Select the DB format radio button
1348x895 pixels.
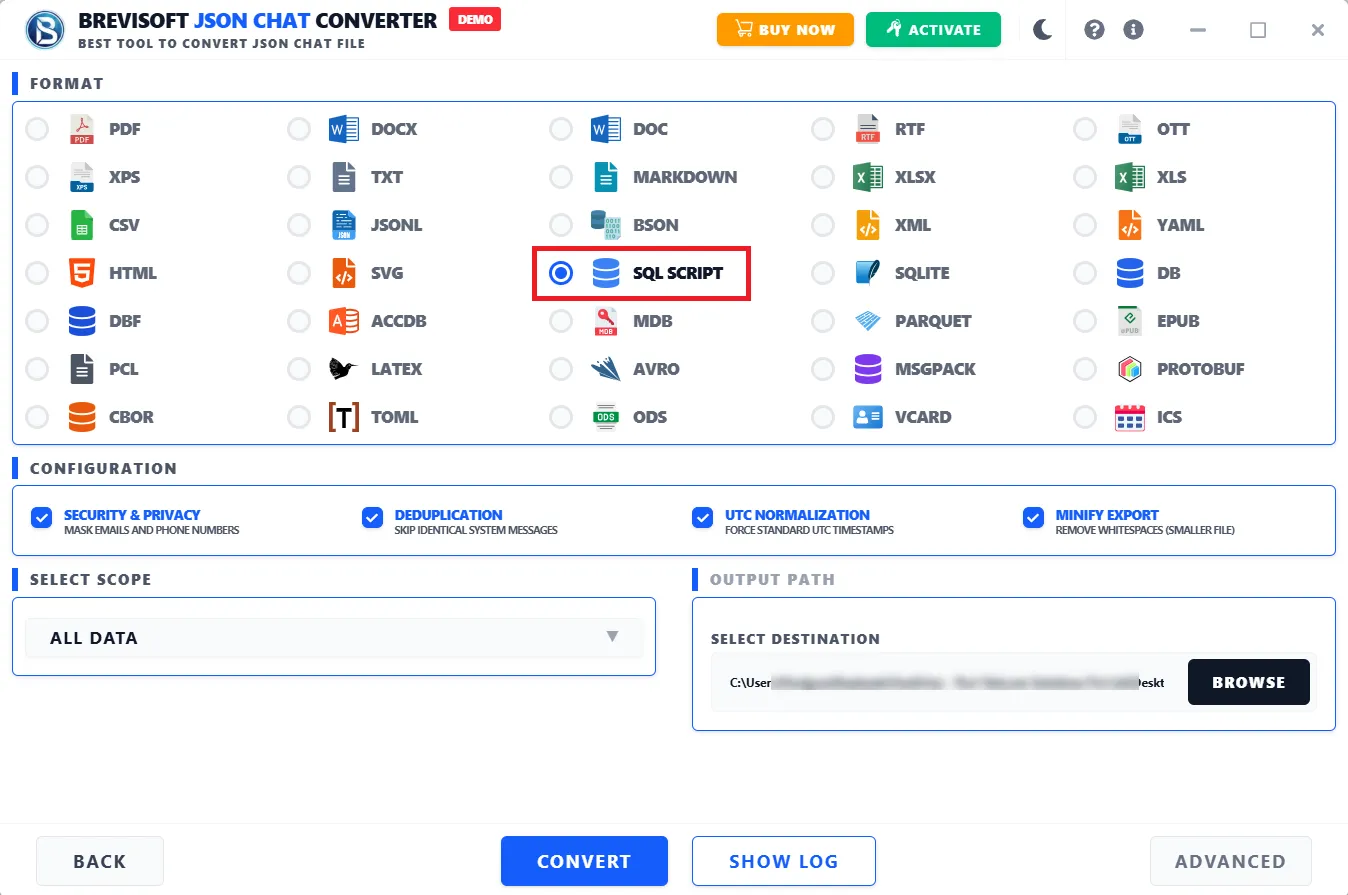click(x=1085, y=273)
